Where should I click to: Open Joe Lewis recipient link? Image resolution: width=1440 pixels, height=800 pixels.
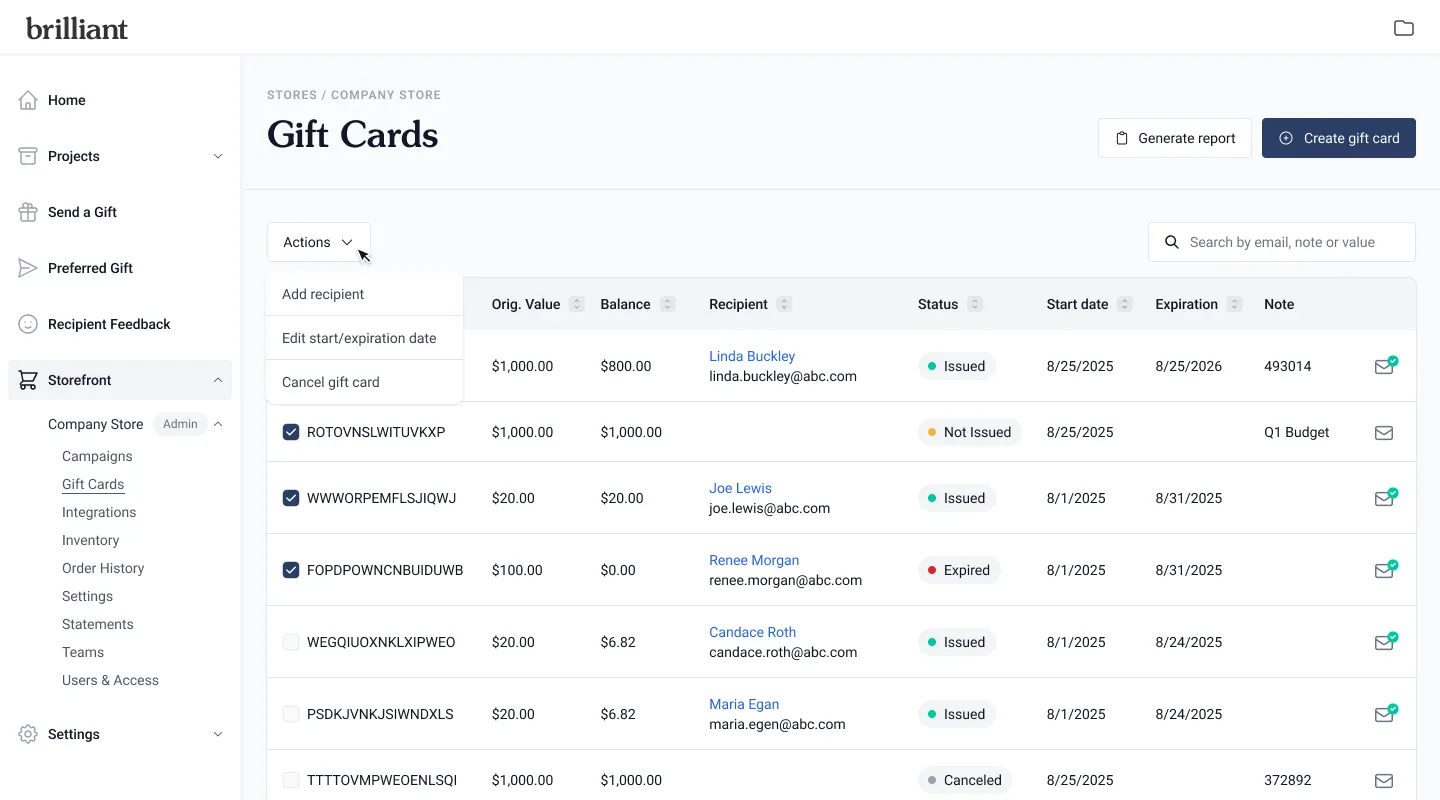point(740,488)
